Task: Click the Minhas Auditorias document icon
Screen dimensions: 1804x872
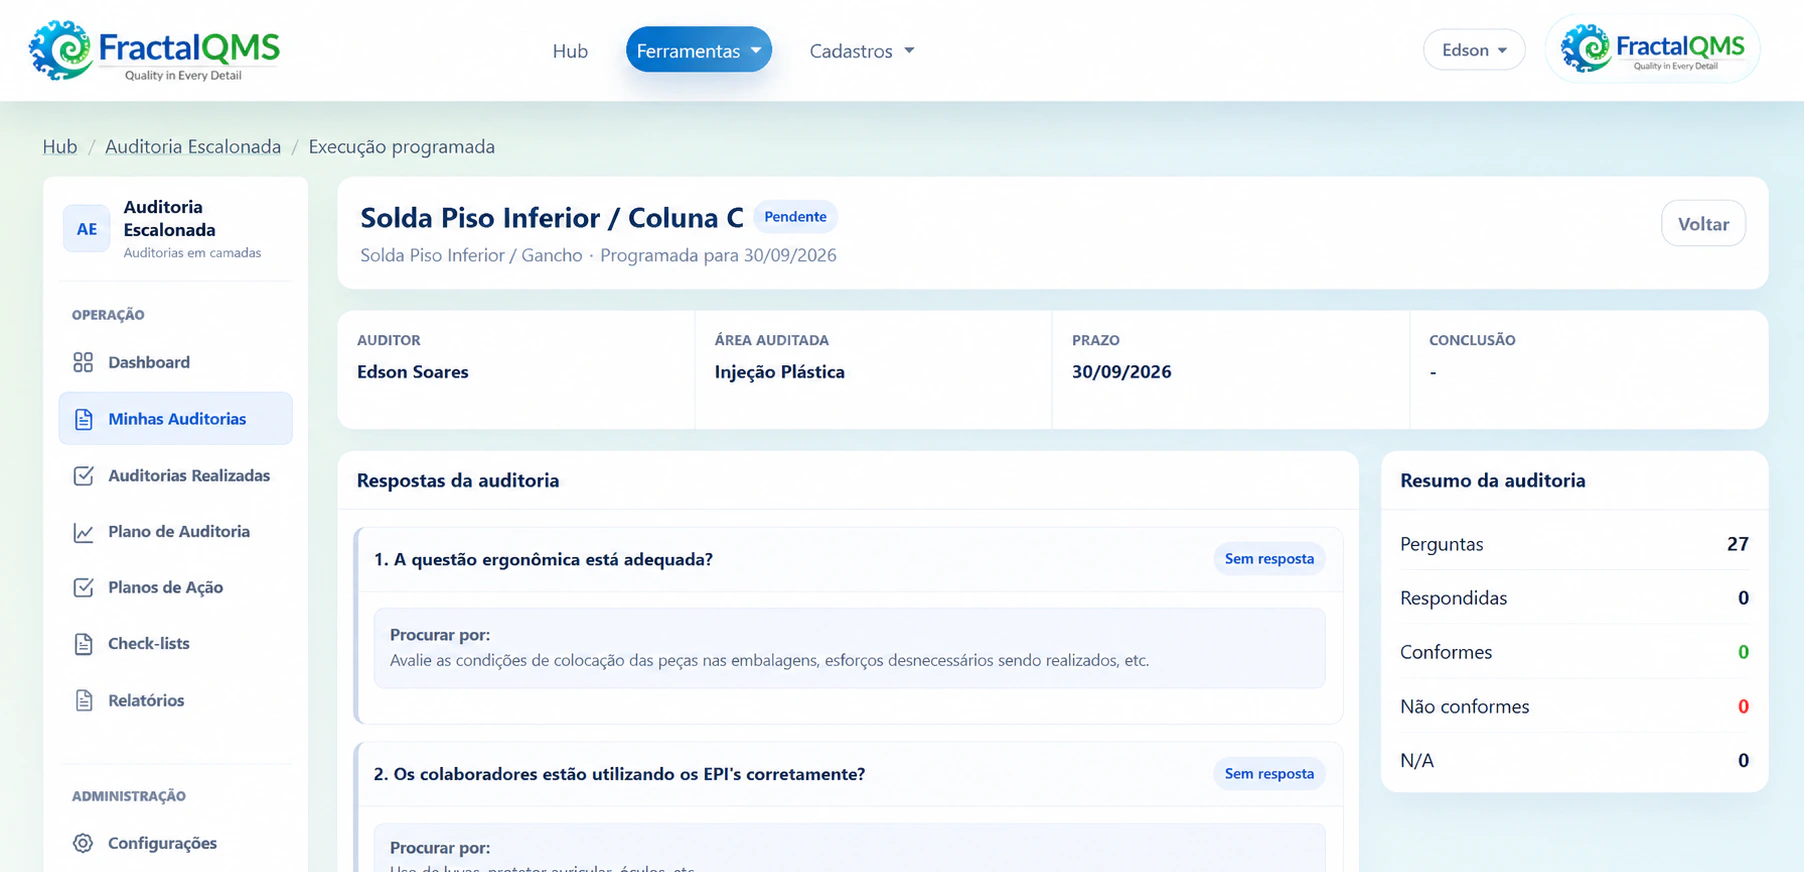Action: pos(84,419)
